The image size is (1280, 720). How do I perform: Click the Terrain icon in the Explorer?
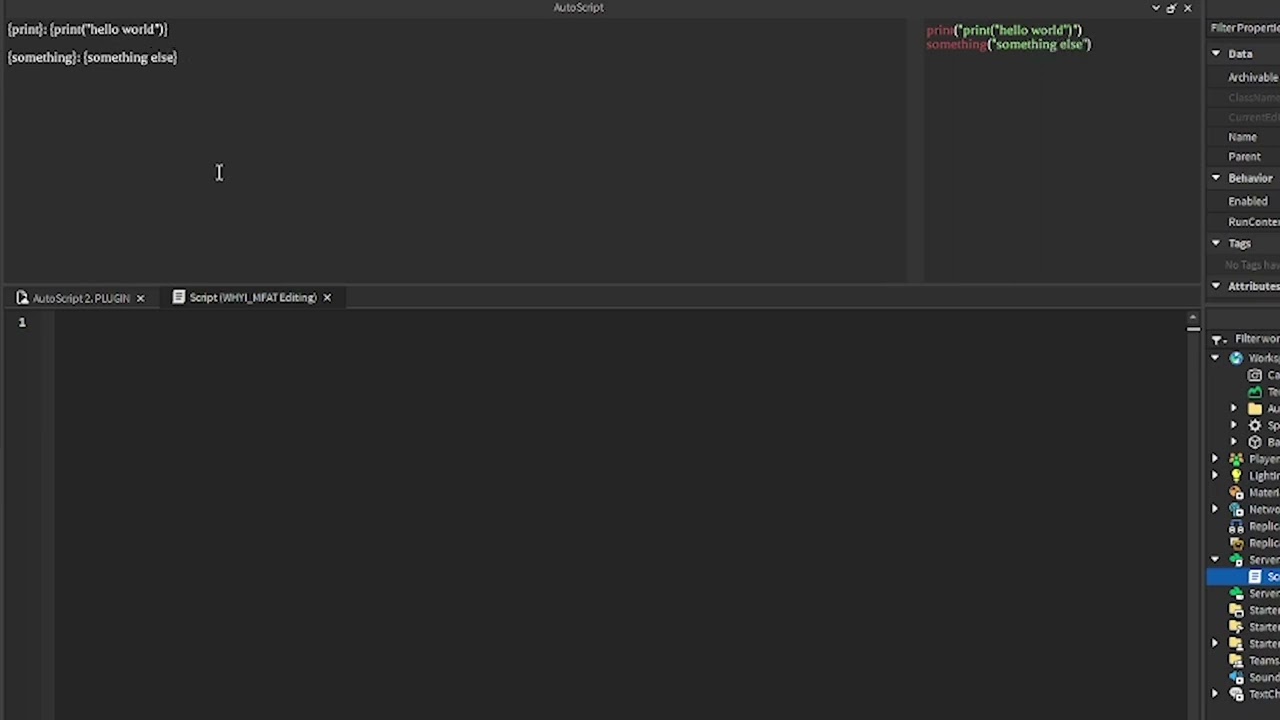coord(1255,391)
